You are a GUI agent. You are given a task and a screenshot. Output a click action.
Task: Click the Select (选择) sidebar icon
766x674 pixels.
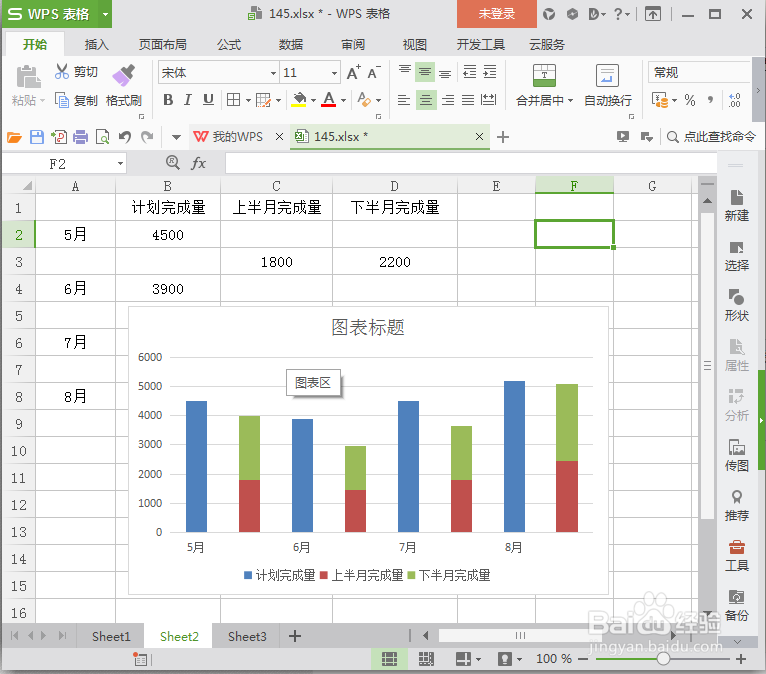point(736,248)
